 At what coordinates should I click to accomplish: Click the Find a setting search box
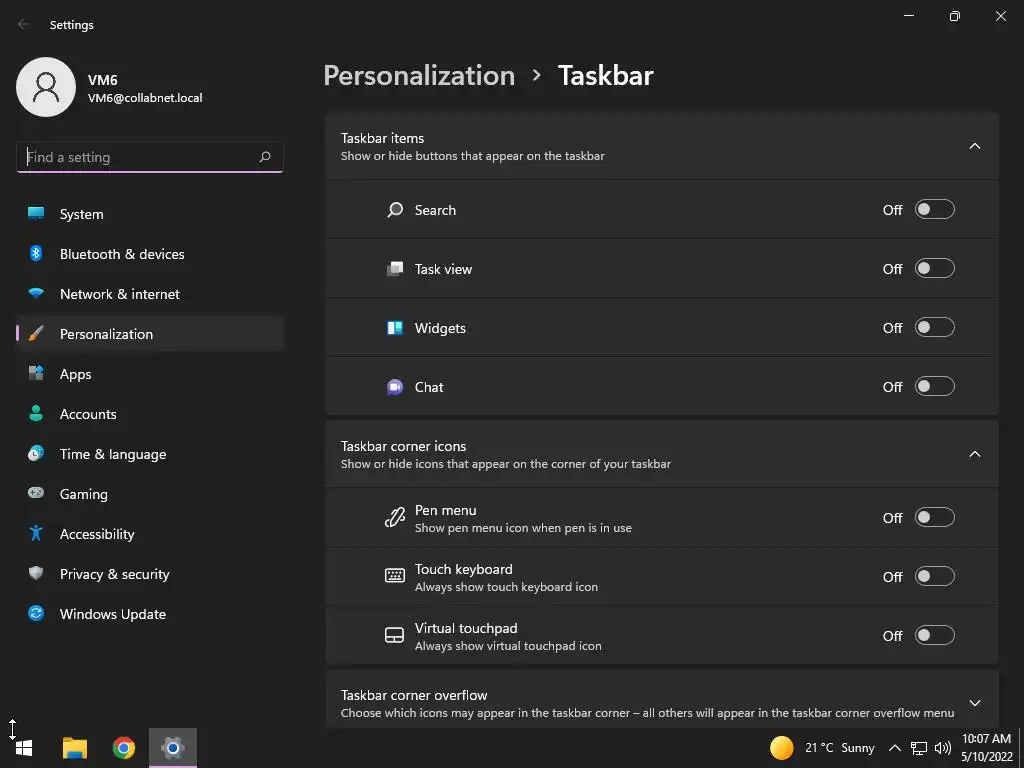coord(138,157)
